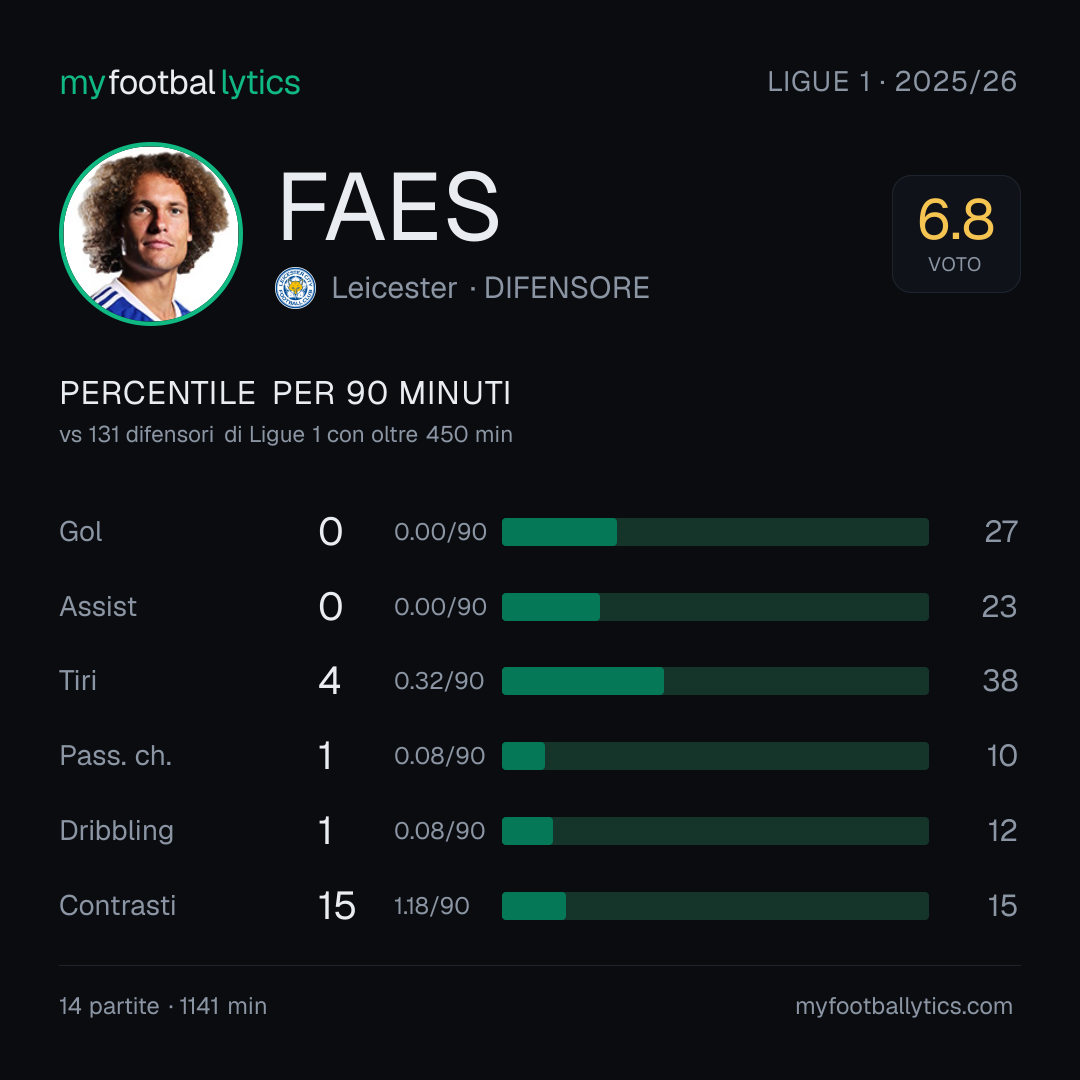Select the Ligue 1 2025/26 season label
1080x1080 pixels.
pyautogui.click(x=892, y=82)
